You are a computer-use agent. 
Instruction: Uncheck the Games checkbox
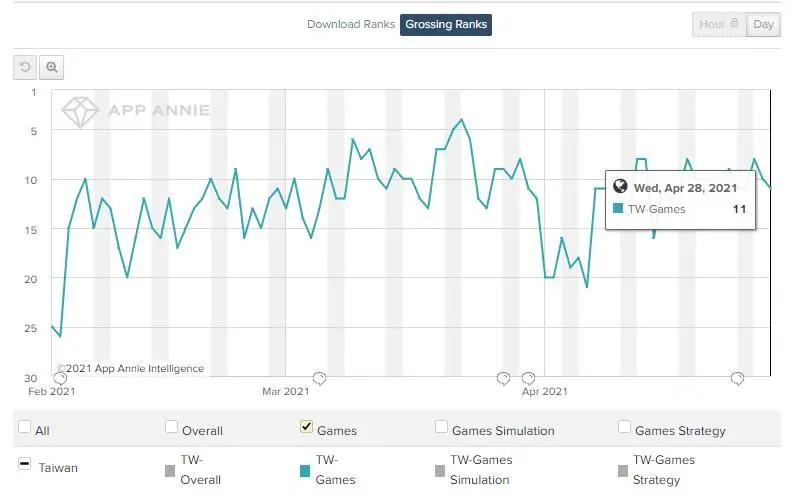[x=307, y=428]
